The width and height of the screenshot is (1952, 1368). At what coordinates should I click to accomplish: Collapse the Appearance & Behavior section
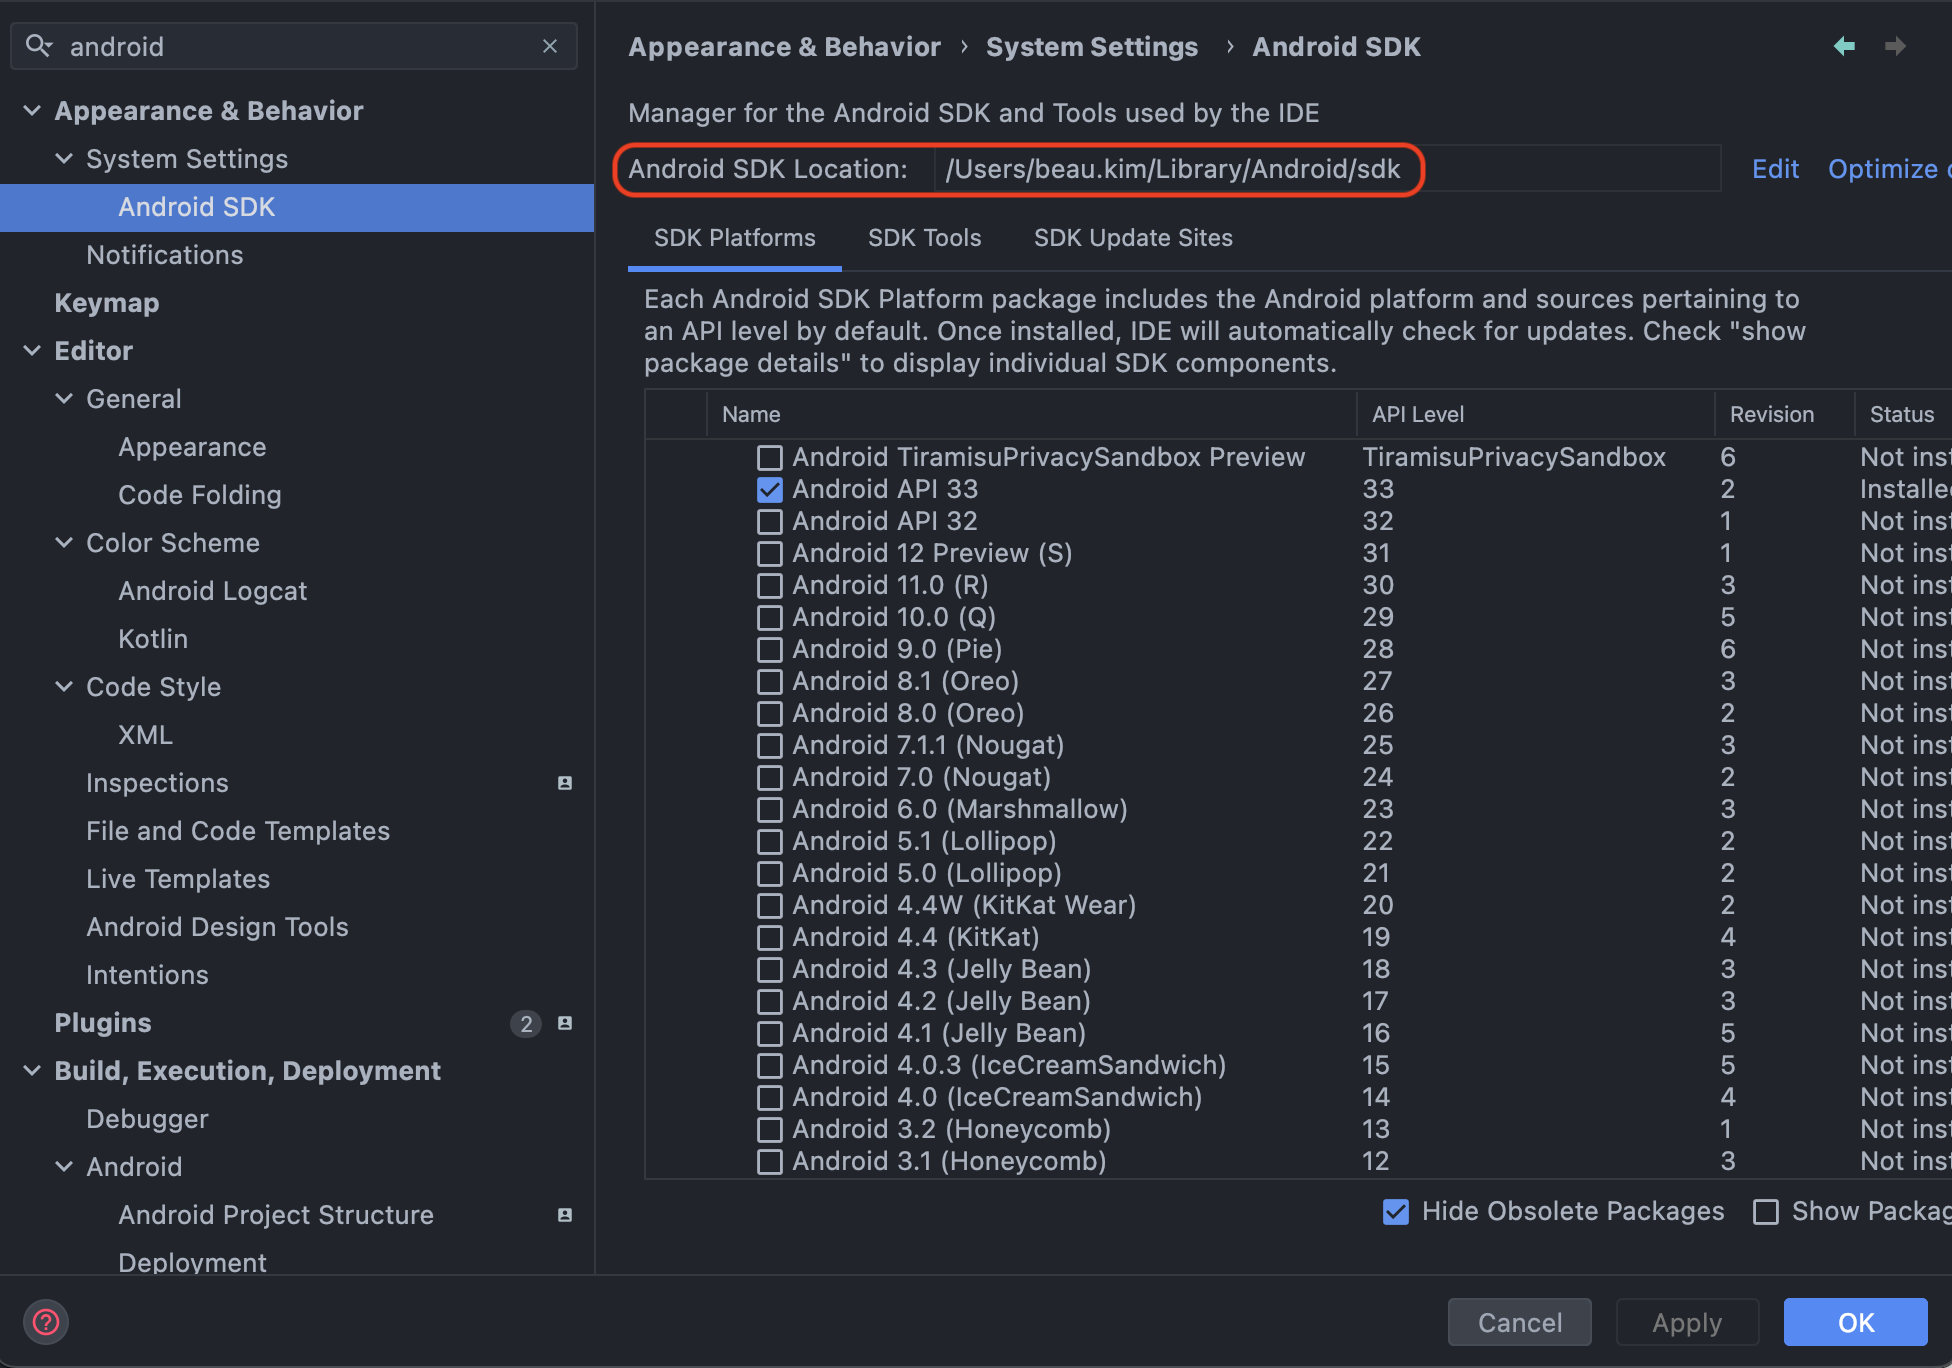coord(32,111)
